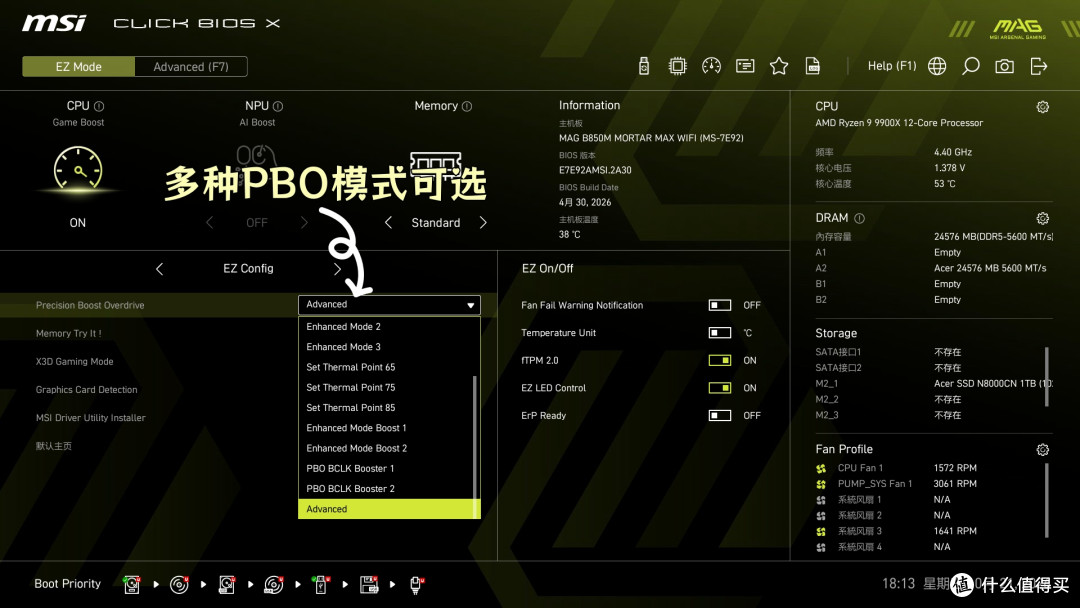Select Set Thermal Point 85

tap(386, 408)
